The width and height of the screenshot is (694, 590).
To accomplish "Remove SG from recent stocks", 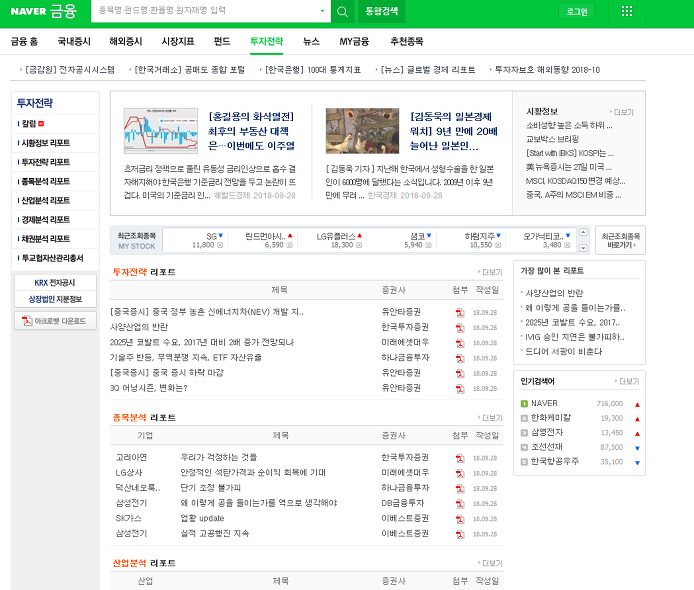I will [220, 245].
